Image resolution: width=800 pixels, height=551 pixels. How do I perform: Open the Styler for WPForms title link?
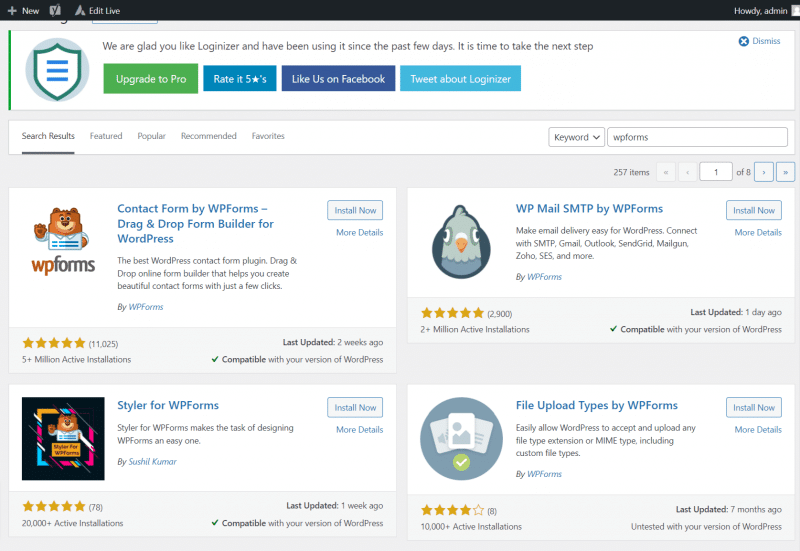[x=168, y=405]
